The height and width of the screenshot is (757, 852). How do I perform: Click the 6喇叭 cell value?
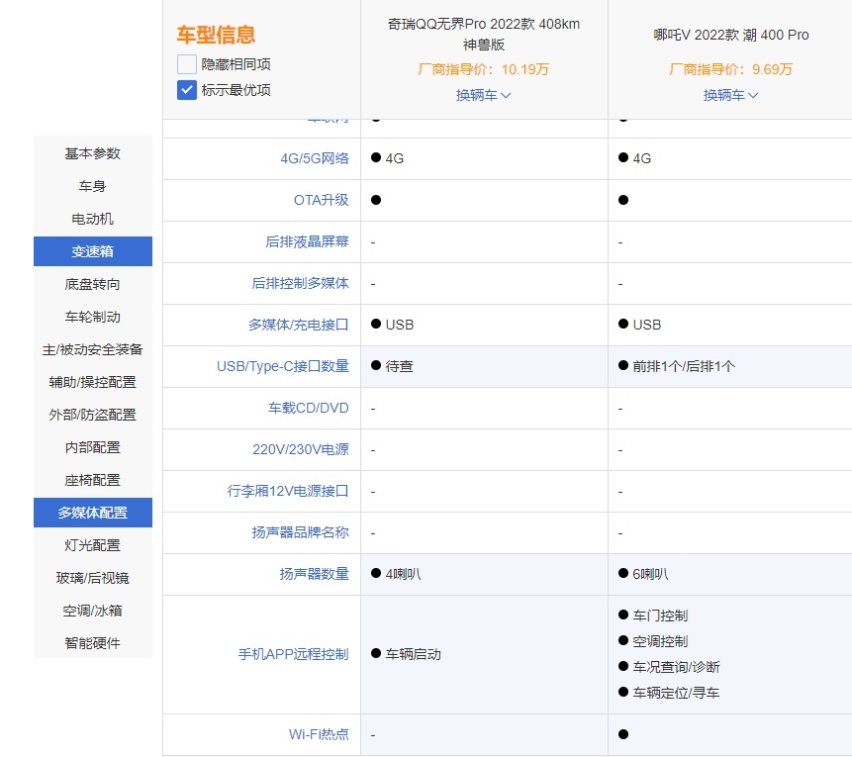pos(650,574)
